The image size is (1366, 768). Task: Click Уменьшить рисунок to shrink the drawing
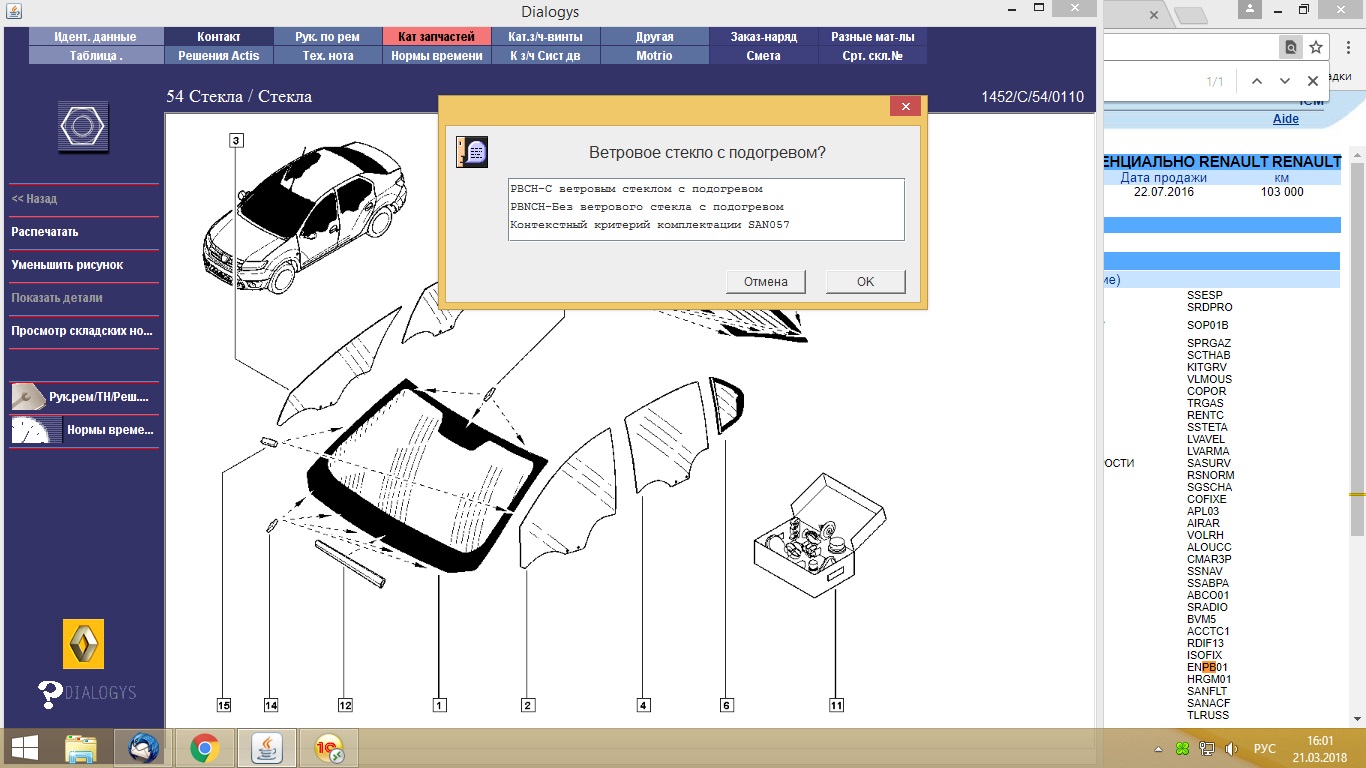click(67, 265)
